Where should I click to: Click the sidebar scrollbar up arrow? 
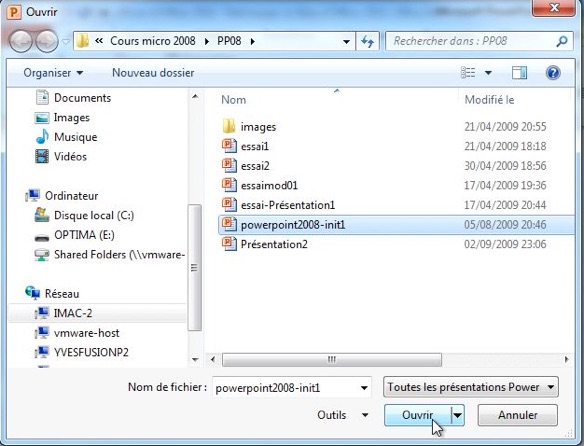[195, 97]
